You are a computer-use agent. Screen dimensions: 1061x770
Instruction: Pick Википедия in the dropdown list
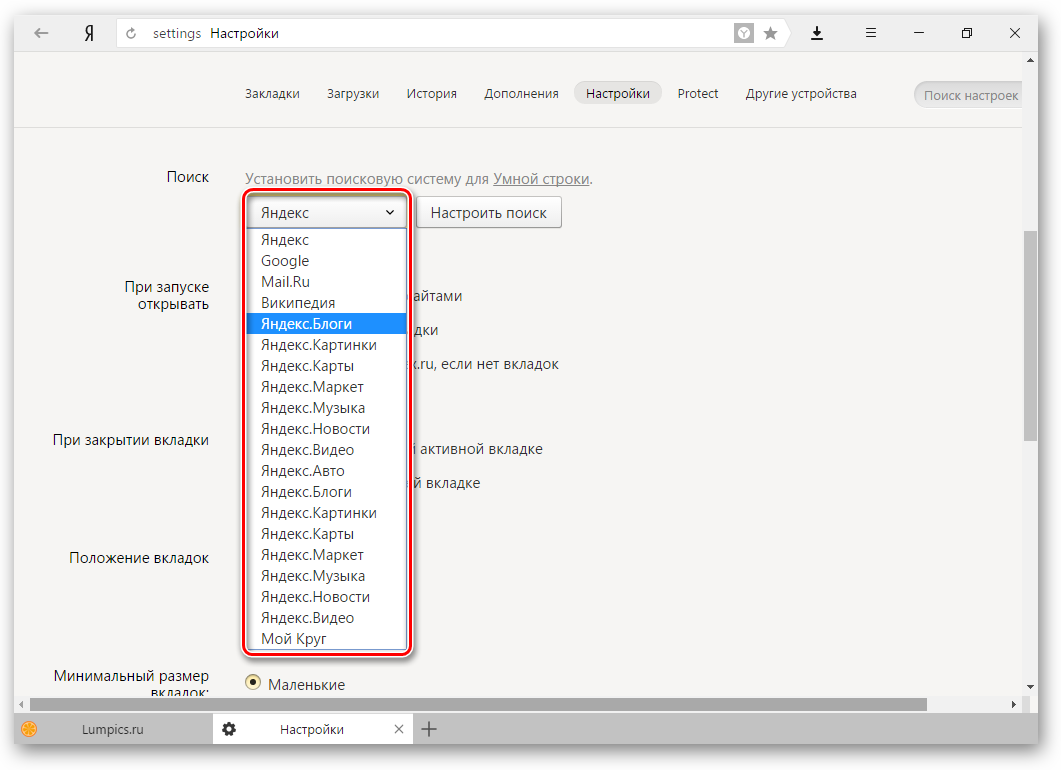(x=298, y=303)
